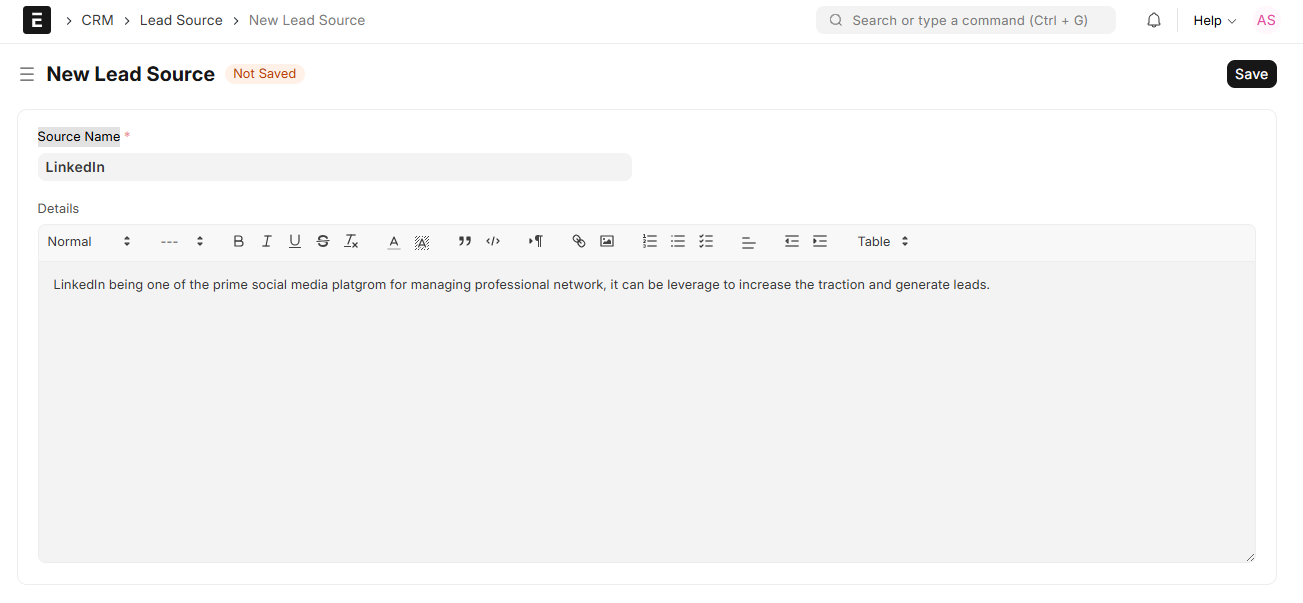Toggle underline formatting in Details editor
Image resolution: width=1303 pixels, height=603 pixels.
click(295, 241)
